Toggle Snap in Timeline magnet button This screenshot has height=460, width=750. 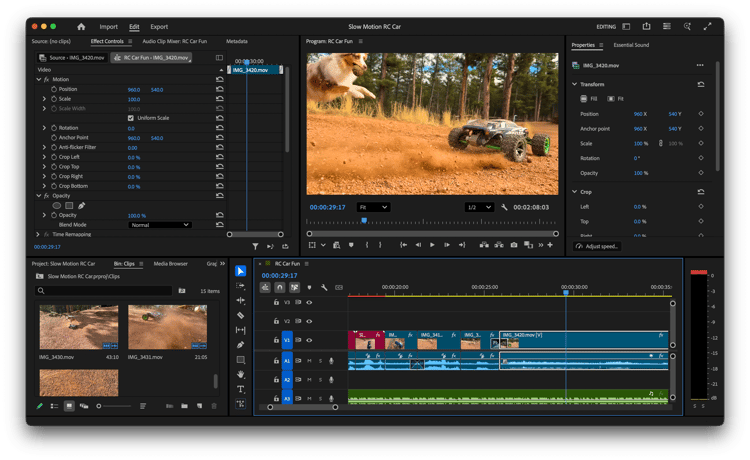click(280, 287)
